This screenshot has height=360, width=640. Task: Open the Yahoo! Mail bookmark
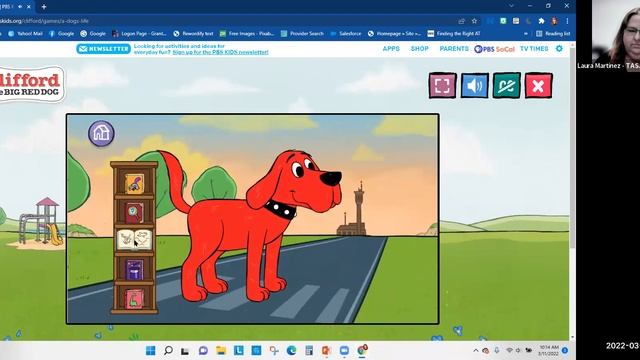pos(25,33)
